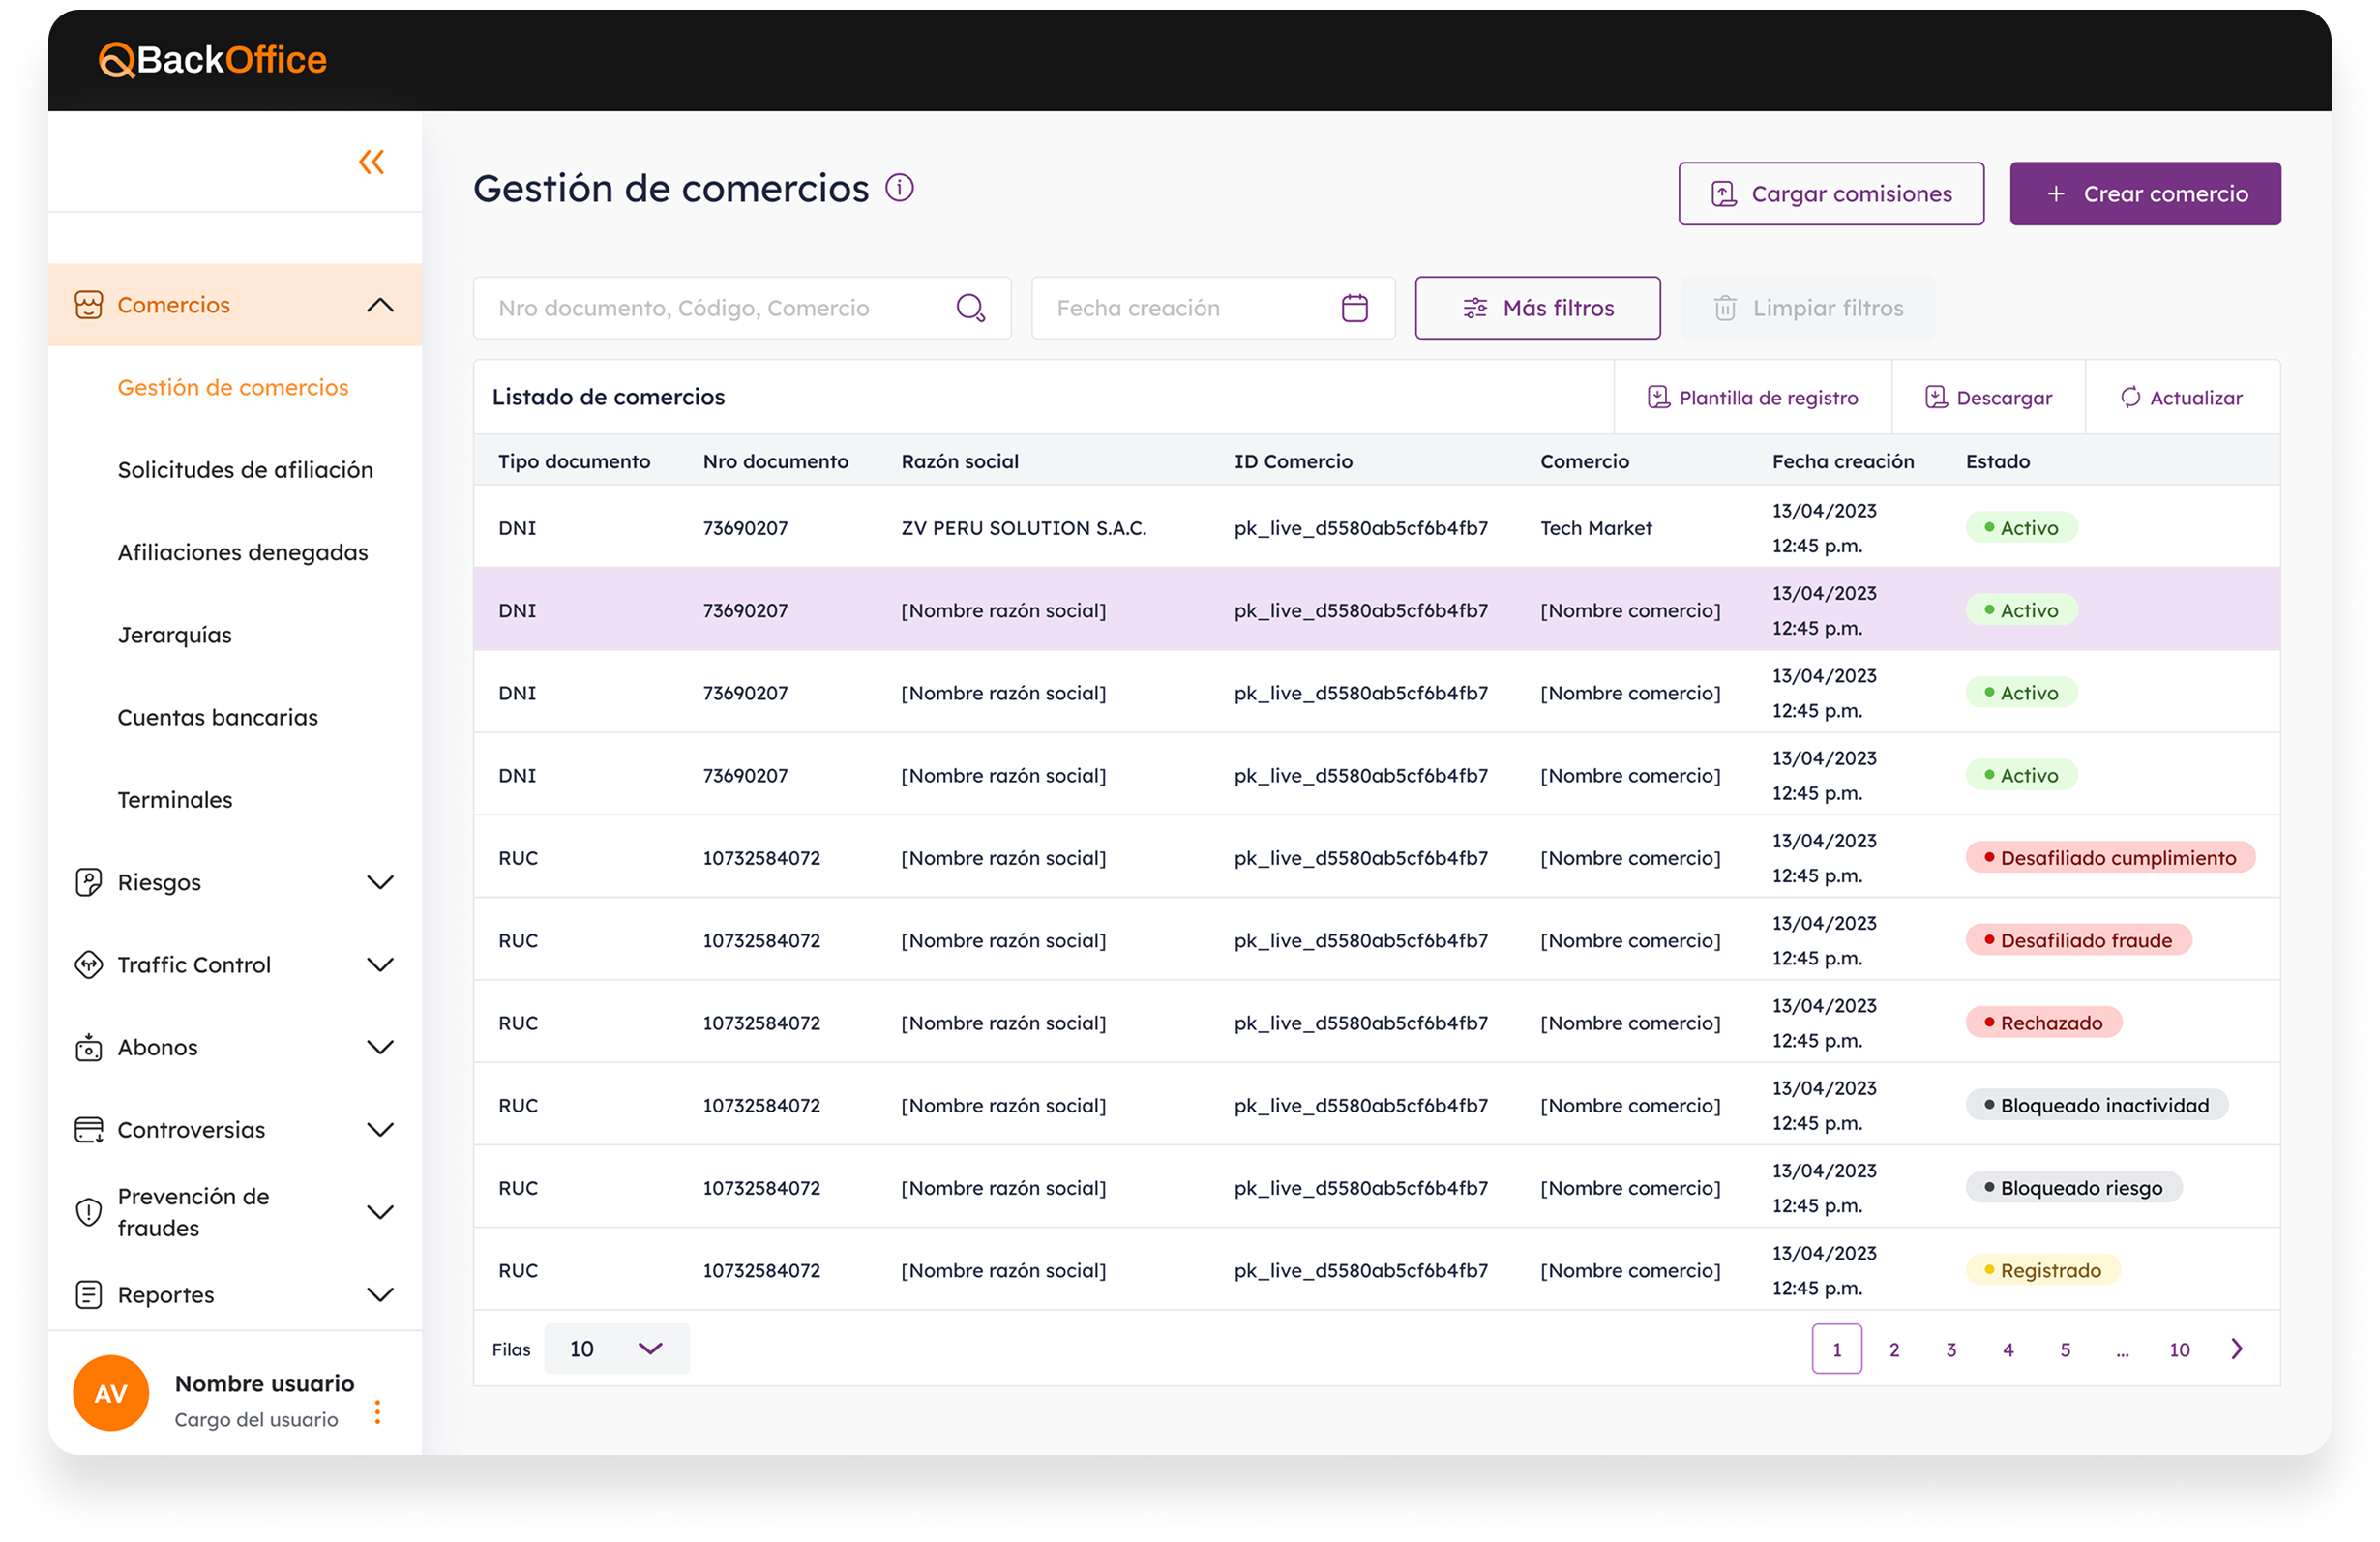Go to next page arrow

(x=2237, y=1349)
